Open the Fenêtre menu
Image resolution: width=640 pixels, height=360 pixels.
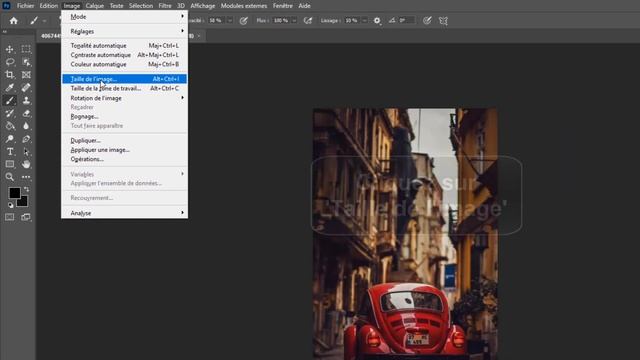(283, 6)
